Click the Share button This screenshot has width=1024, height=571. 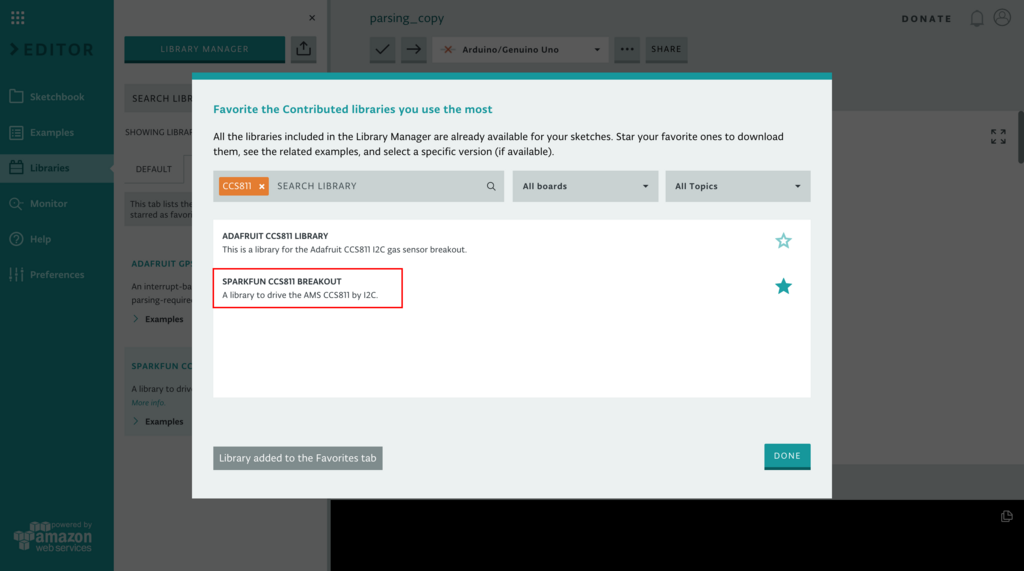pos(666,49)
